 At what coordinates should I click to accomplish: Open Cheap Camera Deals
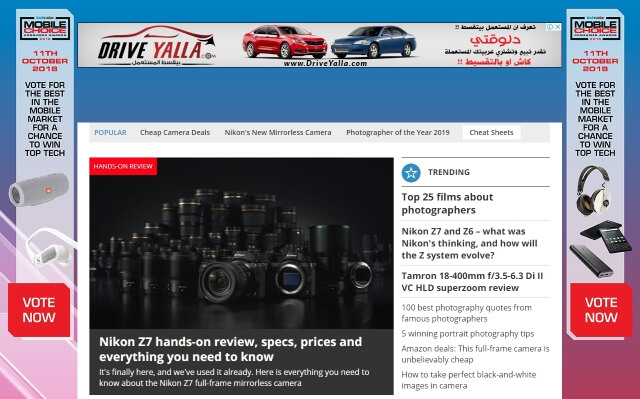point(175,133)
